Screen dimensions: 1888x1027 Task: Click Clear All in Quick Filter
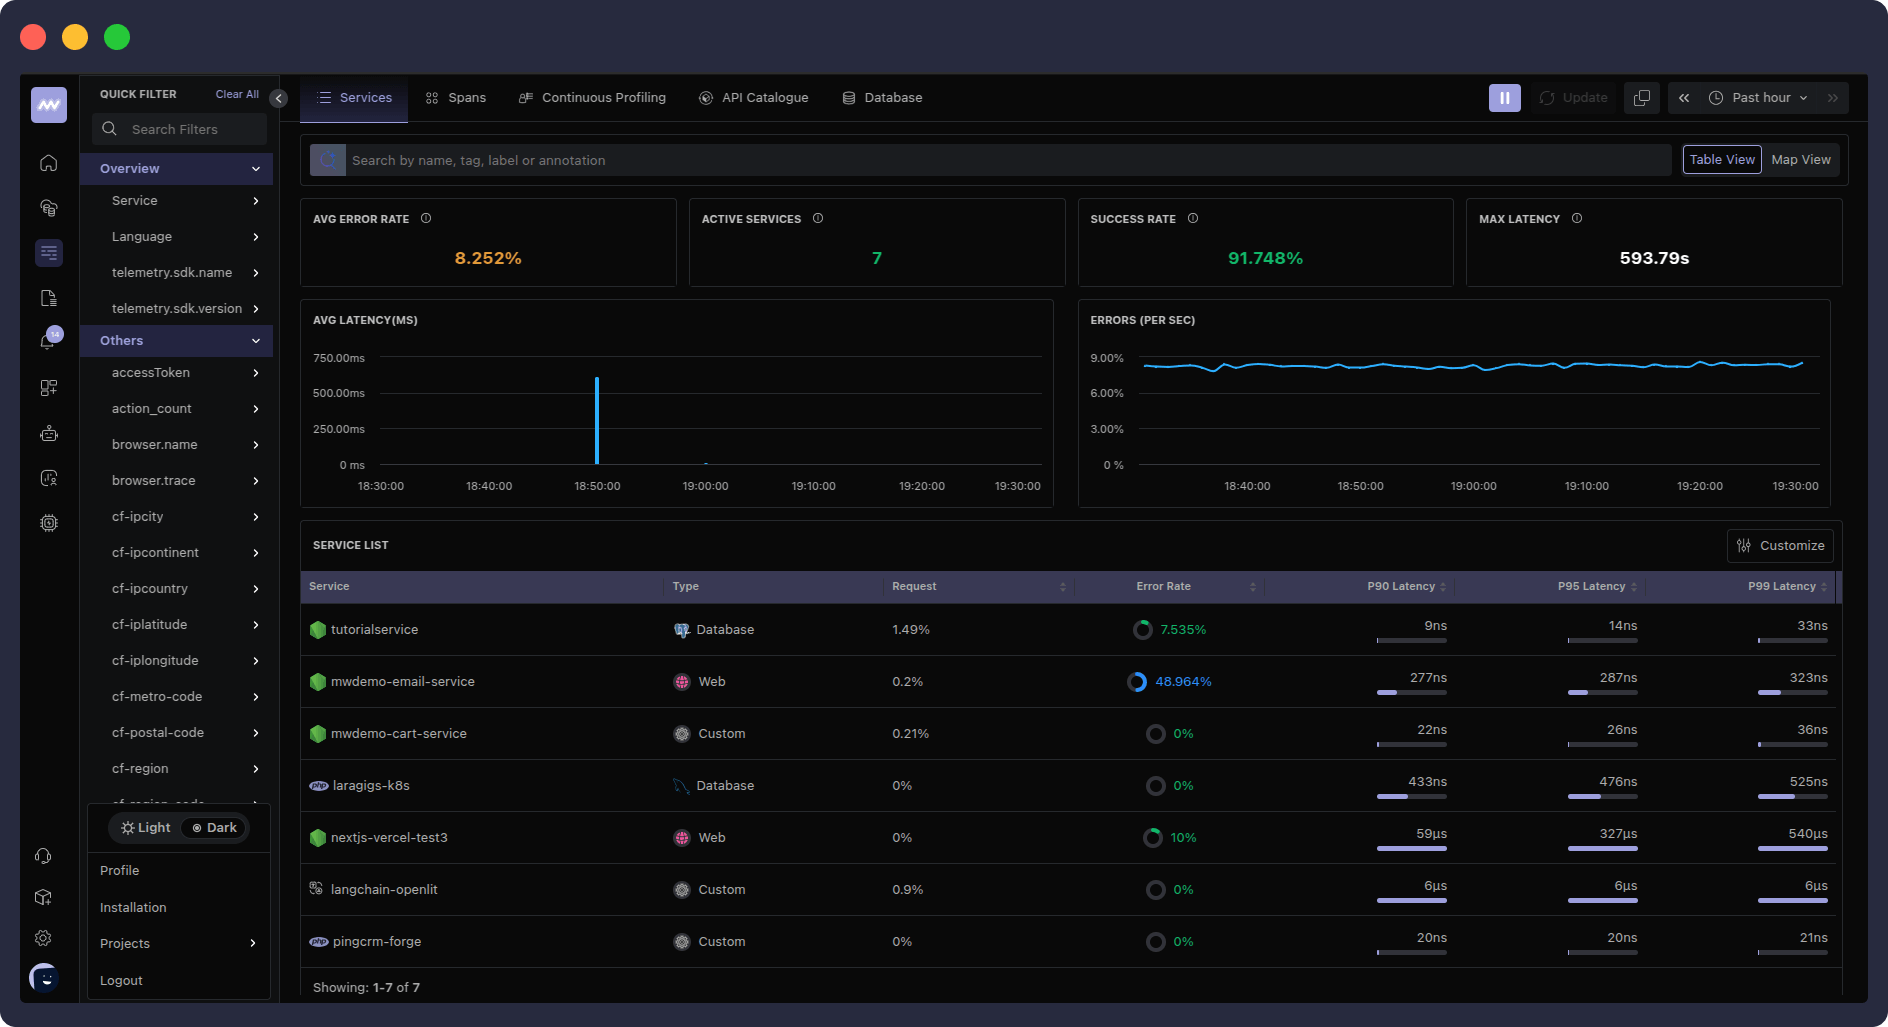point(236,93)
